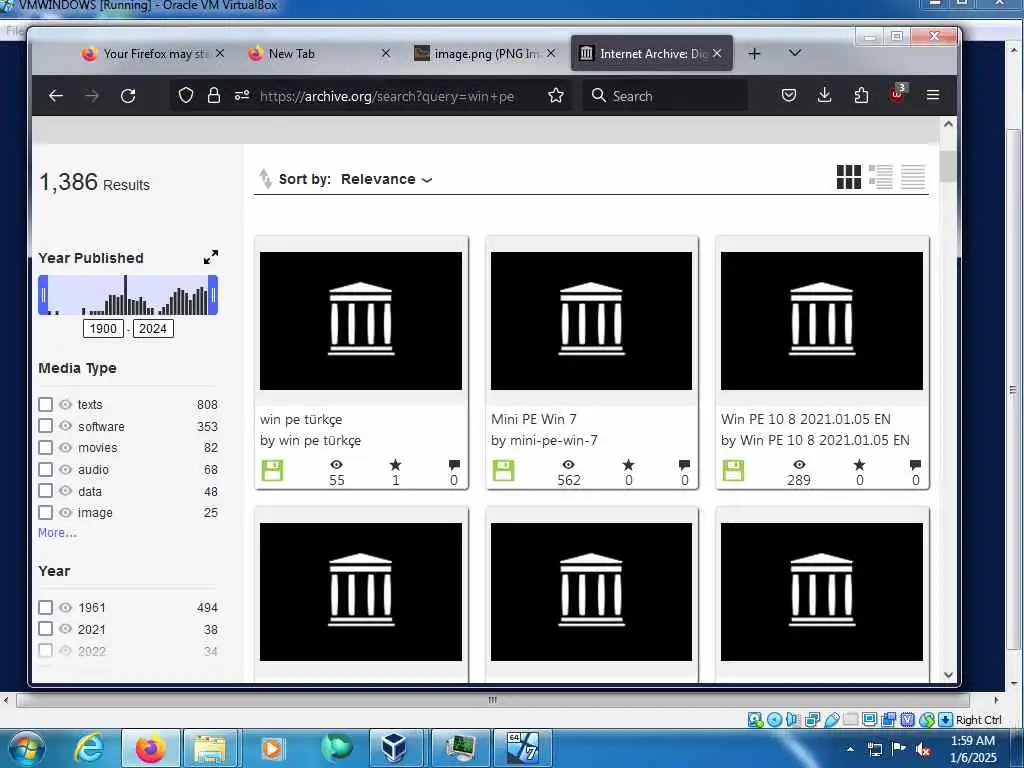The image size is (1024, 768).
Task: Open the win pe türkçe thumbnail
Action: (361, 321)
